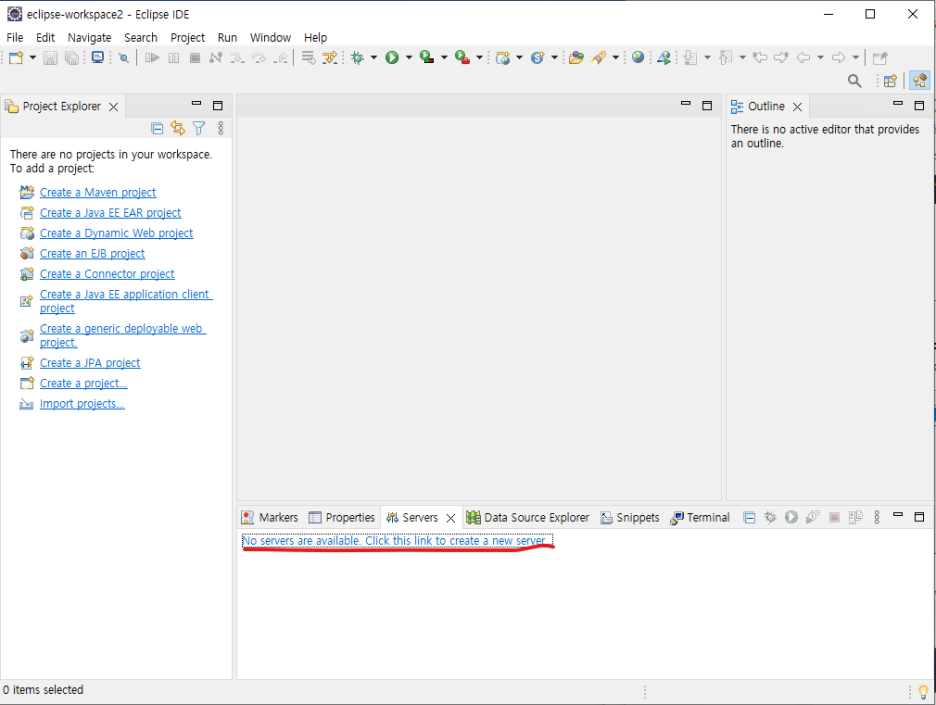Click the Step Over icon
Image resolution: width=936 pixels, height=705 pixels.
click(258, 58)
